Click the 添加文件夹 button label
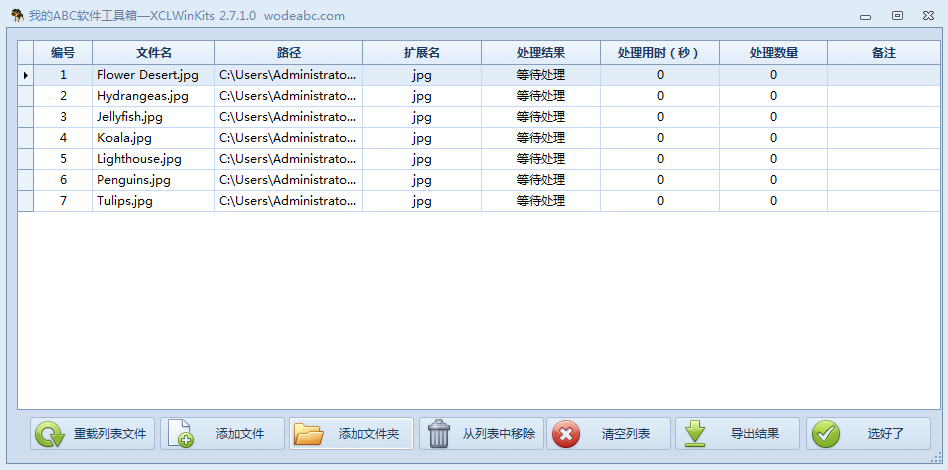The height and width of the screenshot is (470, 948). tap(369, 434)
